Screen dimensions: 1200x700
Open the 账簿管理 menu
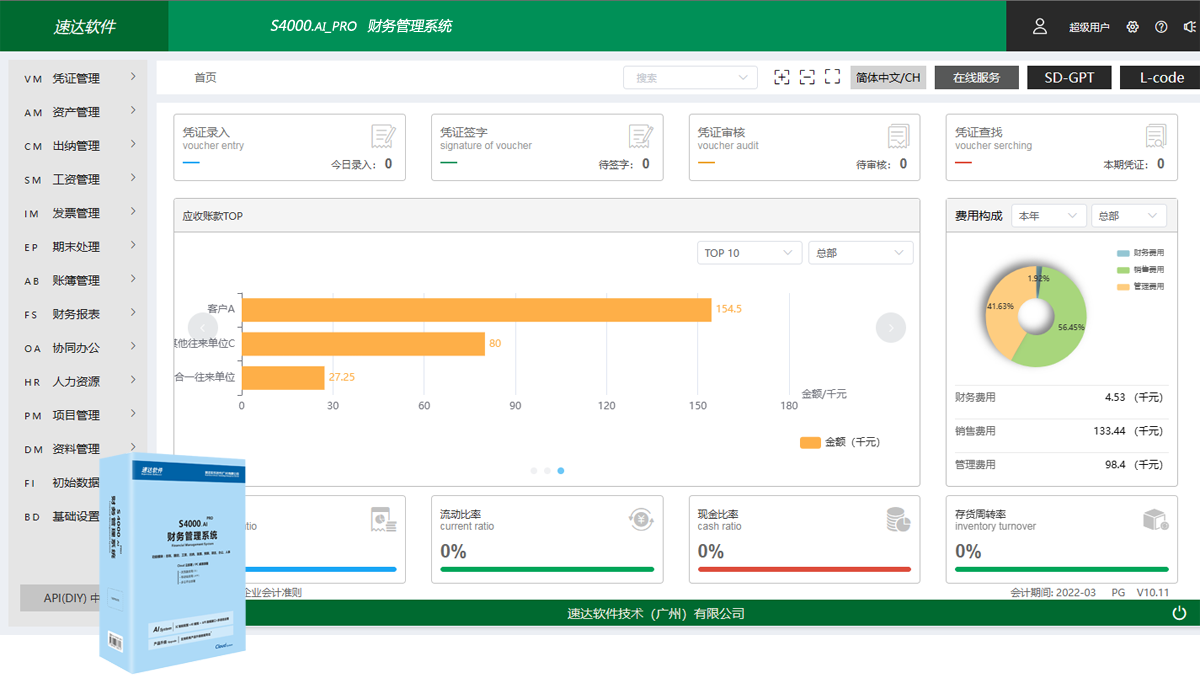click(78, 280)
